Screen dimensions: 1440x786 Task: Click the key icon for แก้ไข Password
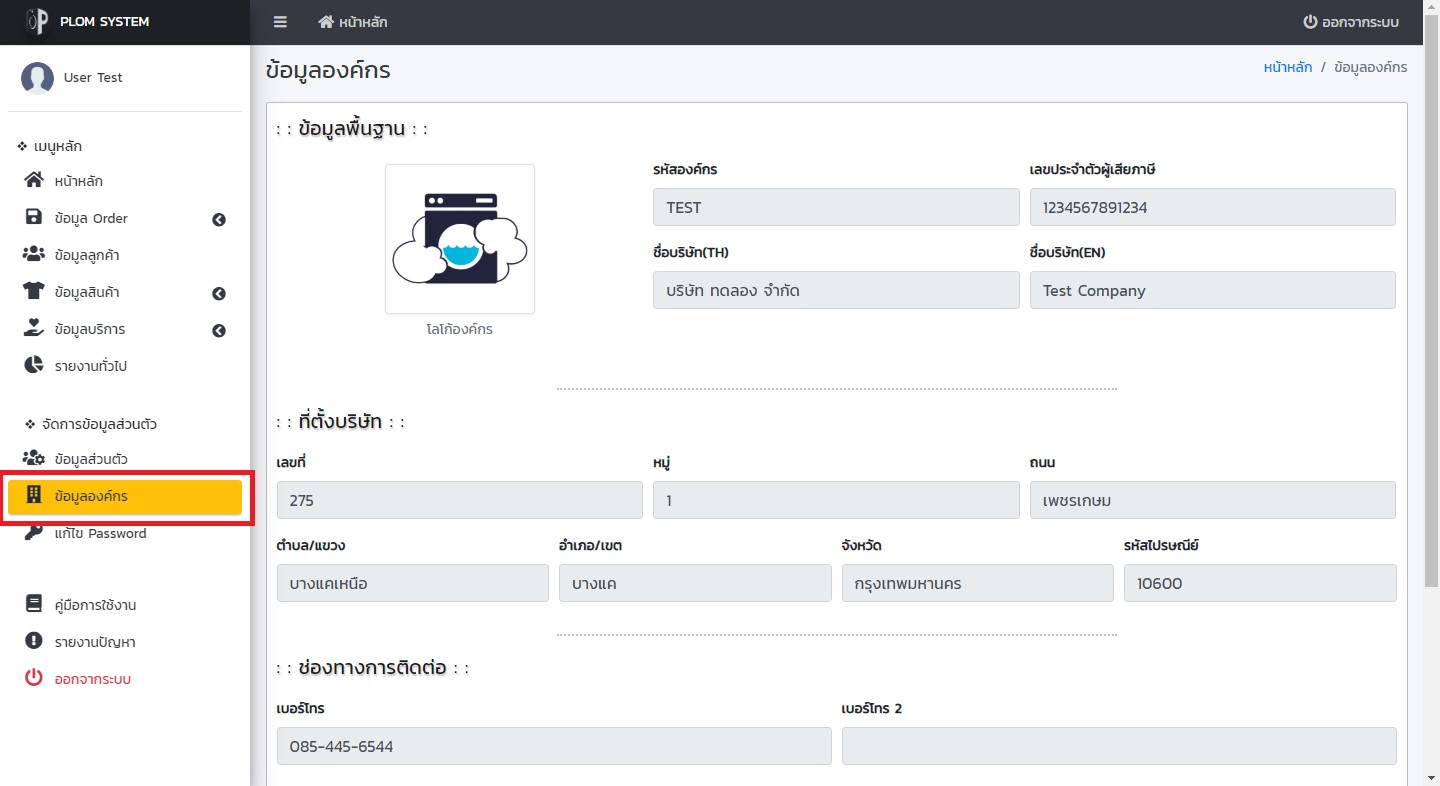point(34,533)
